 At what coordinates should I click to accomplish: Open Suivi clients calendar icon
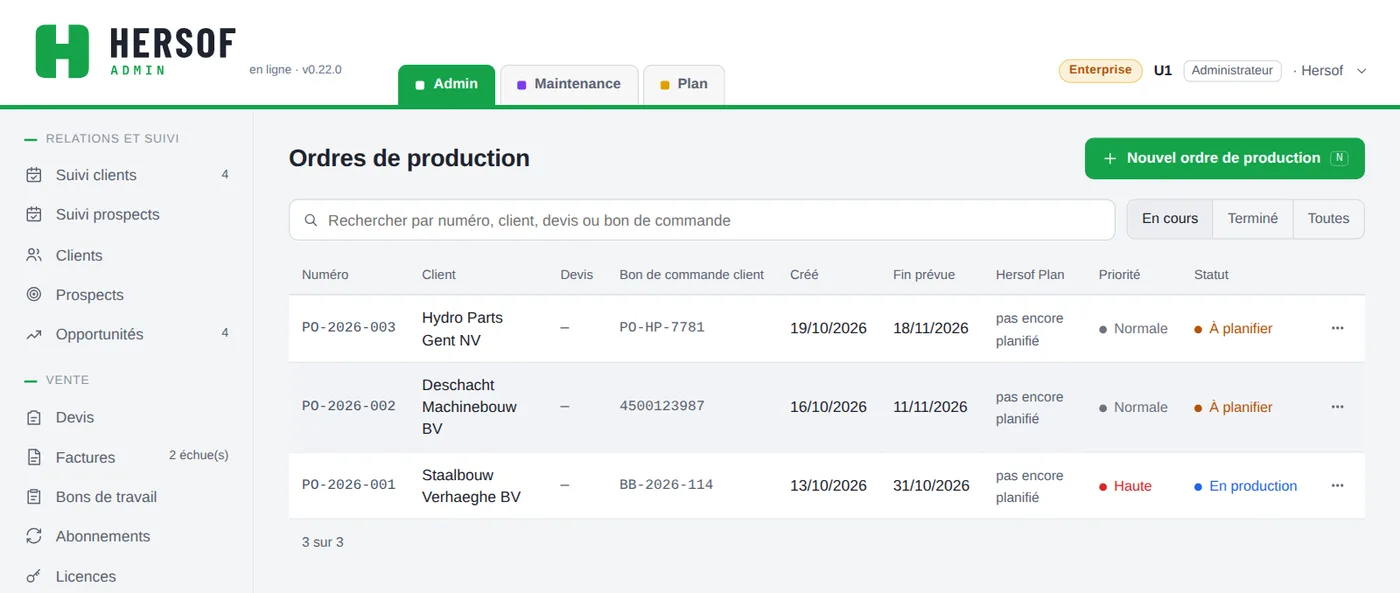[34, 175]
